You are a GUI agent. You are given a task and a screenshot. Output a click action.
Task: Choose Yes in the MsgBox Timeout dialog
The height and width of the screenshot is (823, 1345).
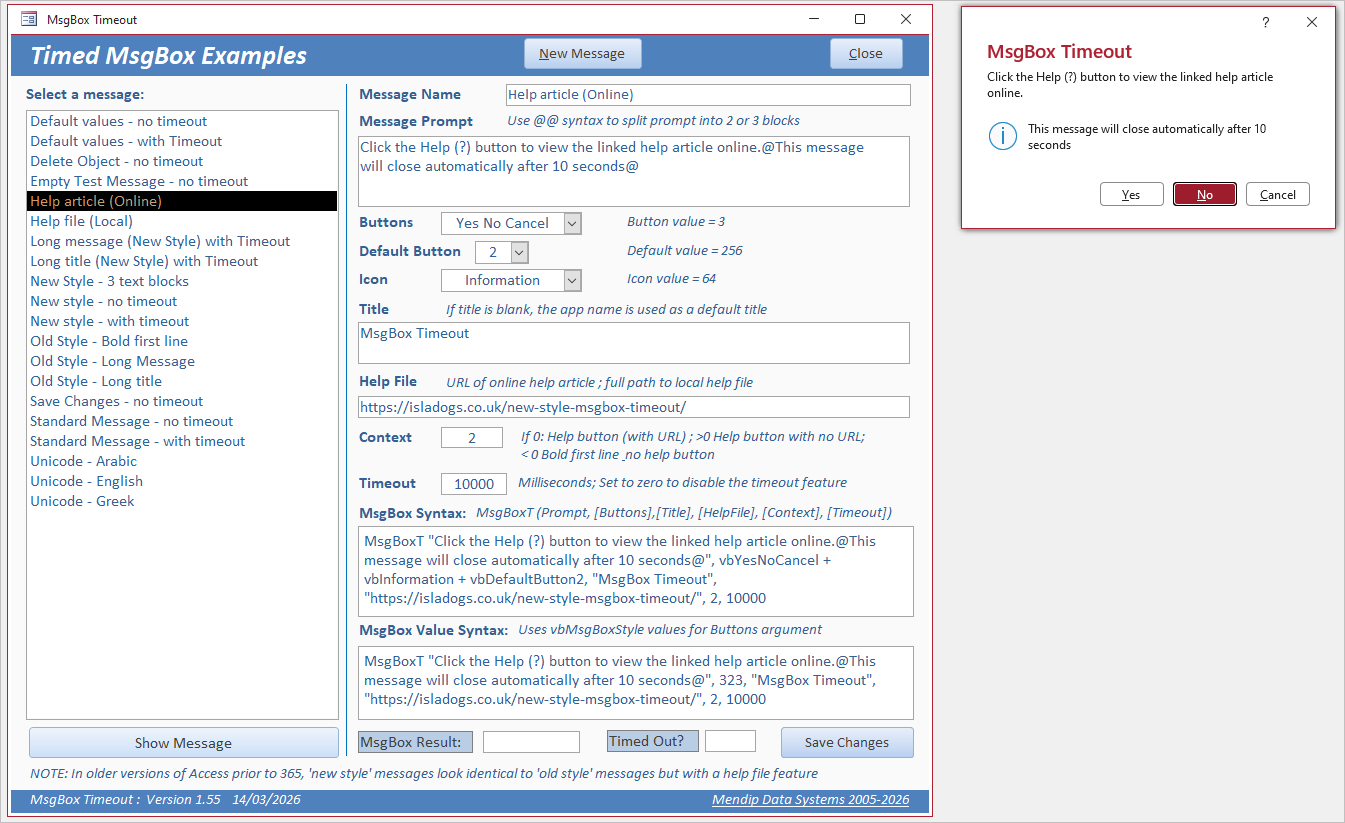tap(1131, 194)
